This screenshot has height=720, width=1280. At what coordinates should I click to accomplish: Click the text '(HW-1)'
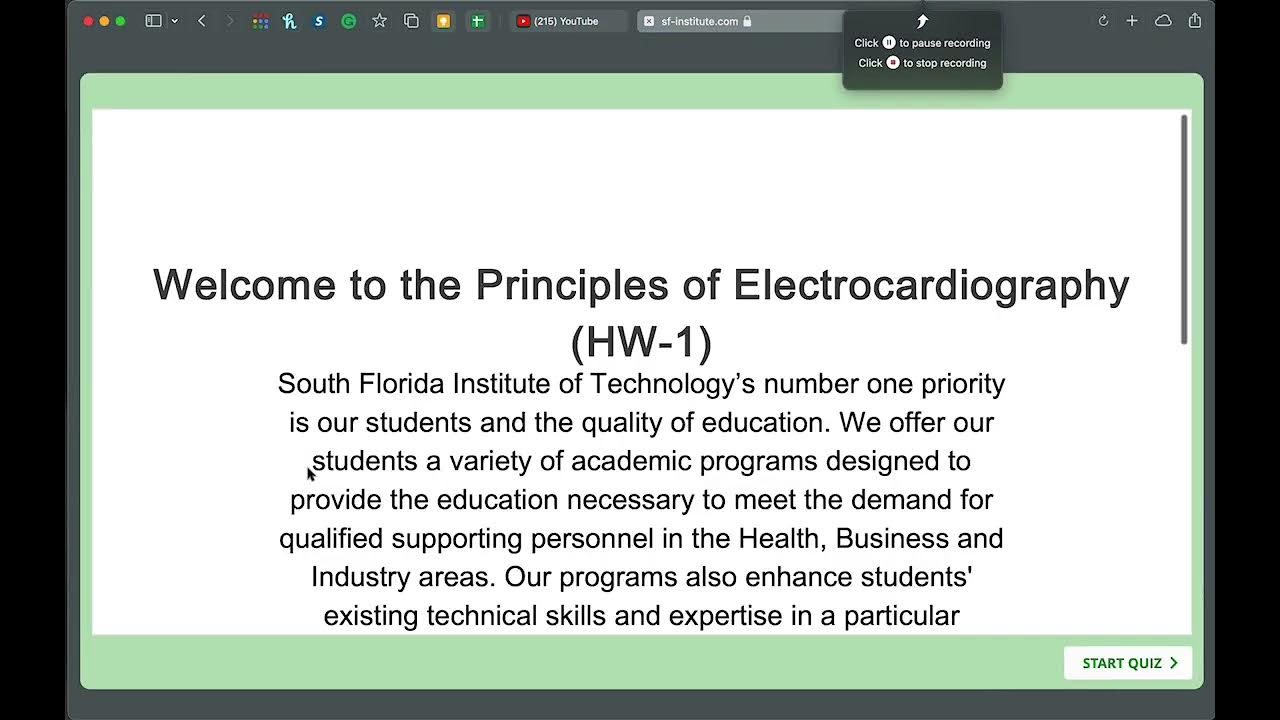(x=641, y=342)
